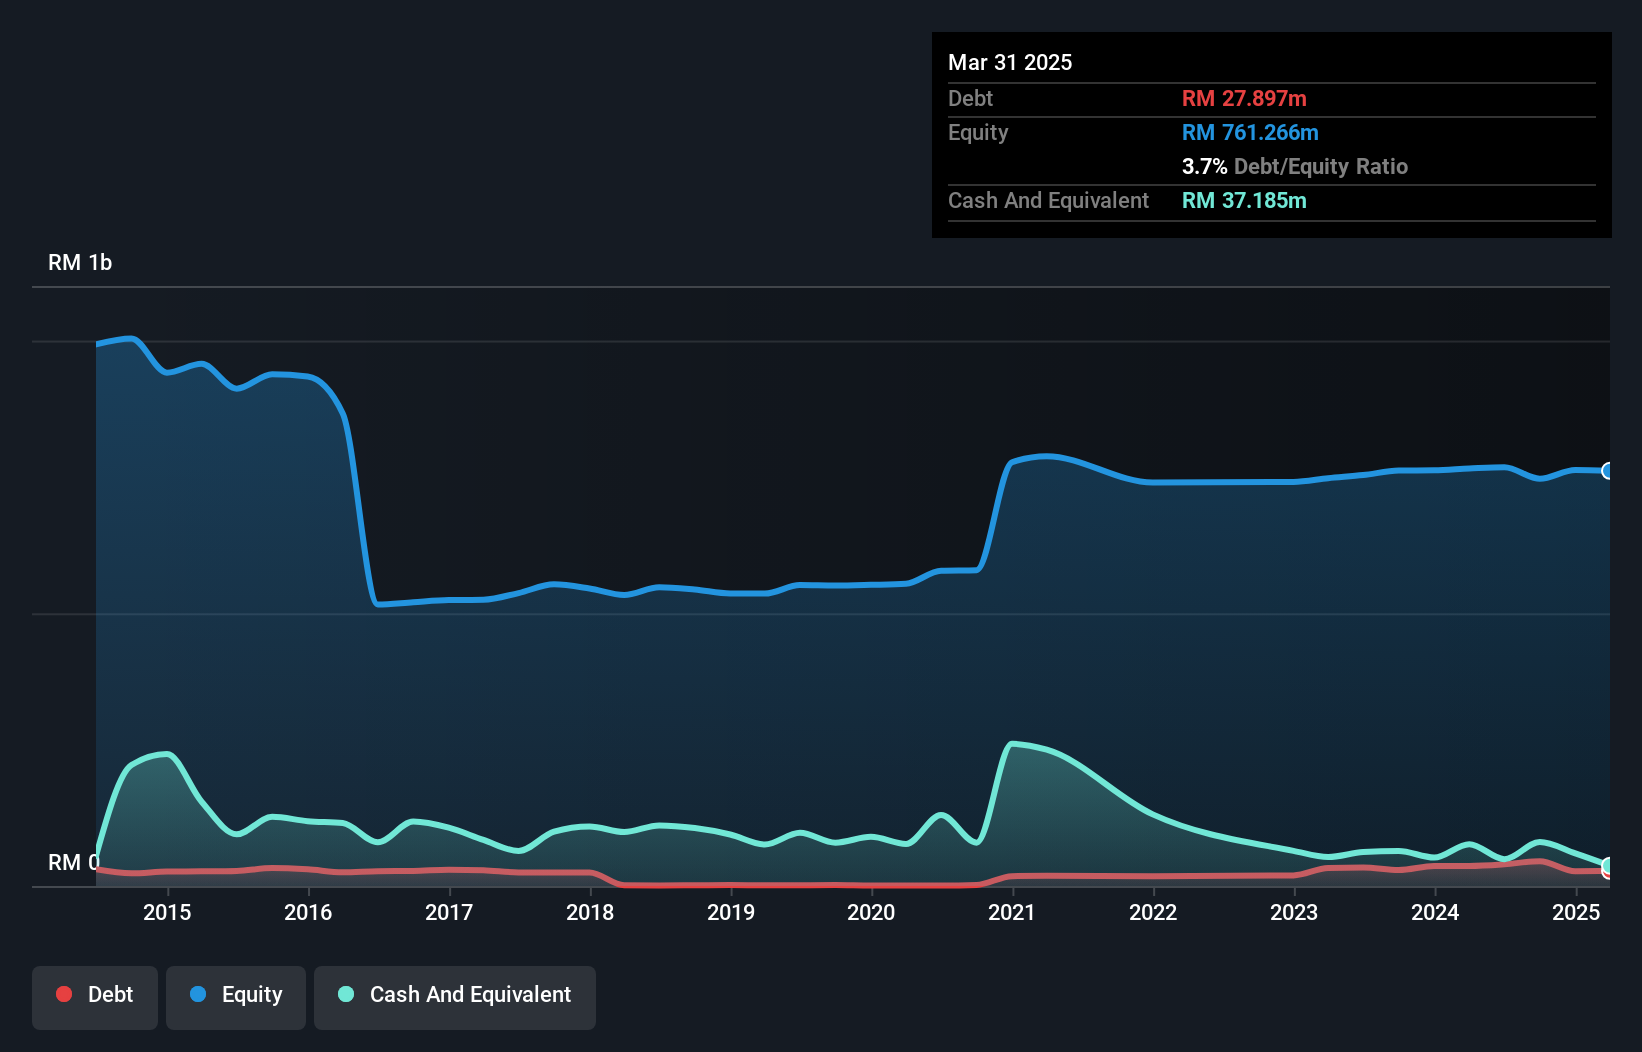
Task: Click the 2016 x-axis label
Action: pyautogui.click(x=308, y=912)
